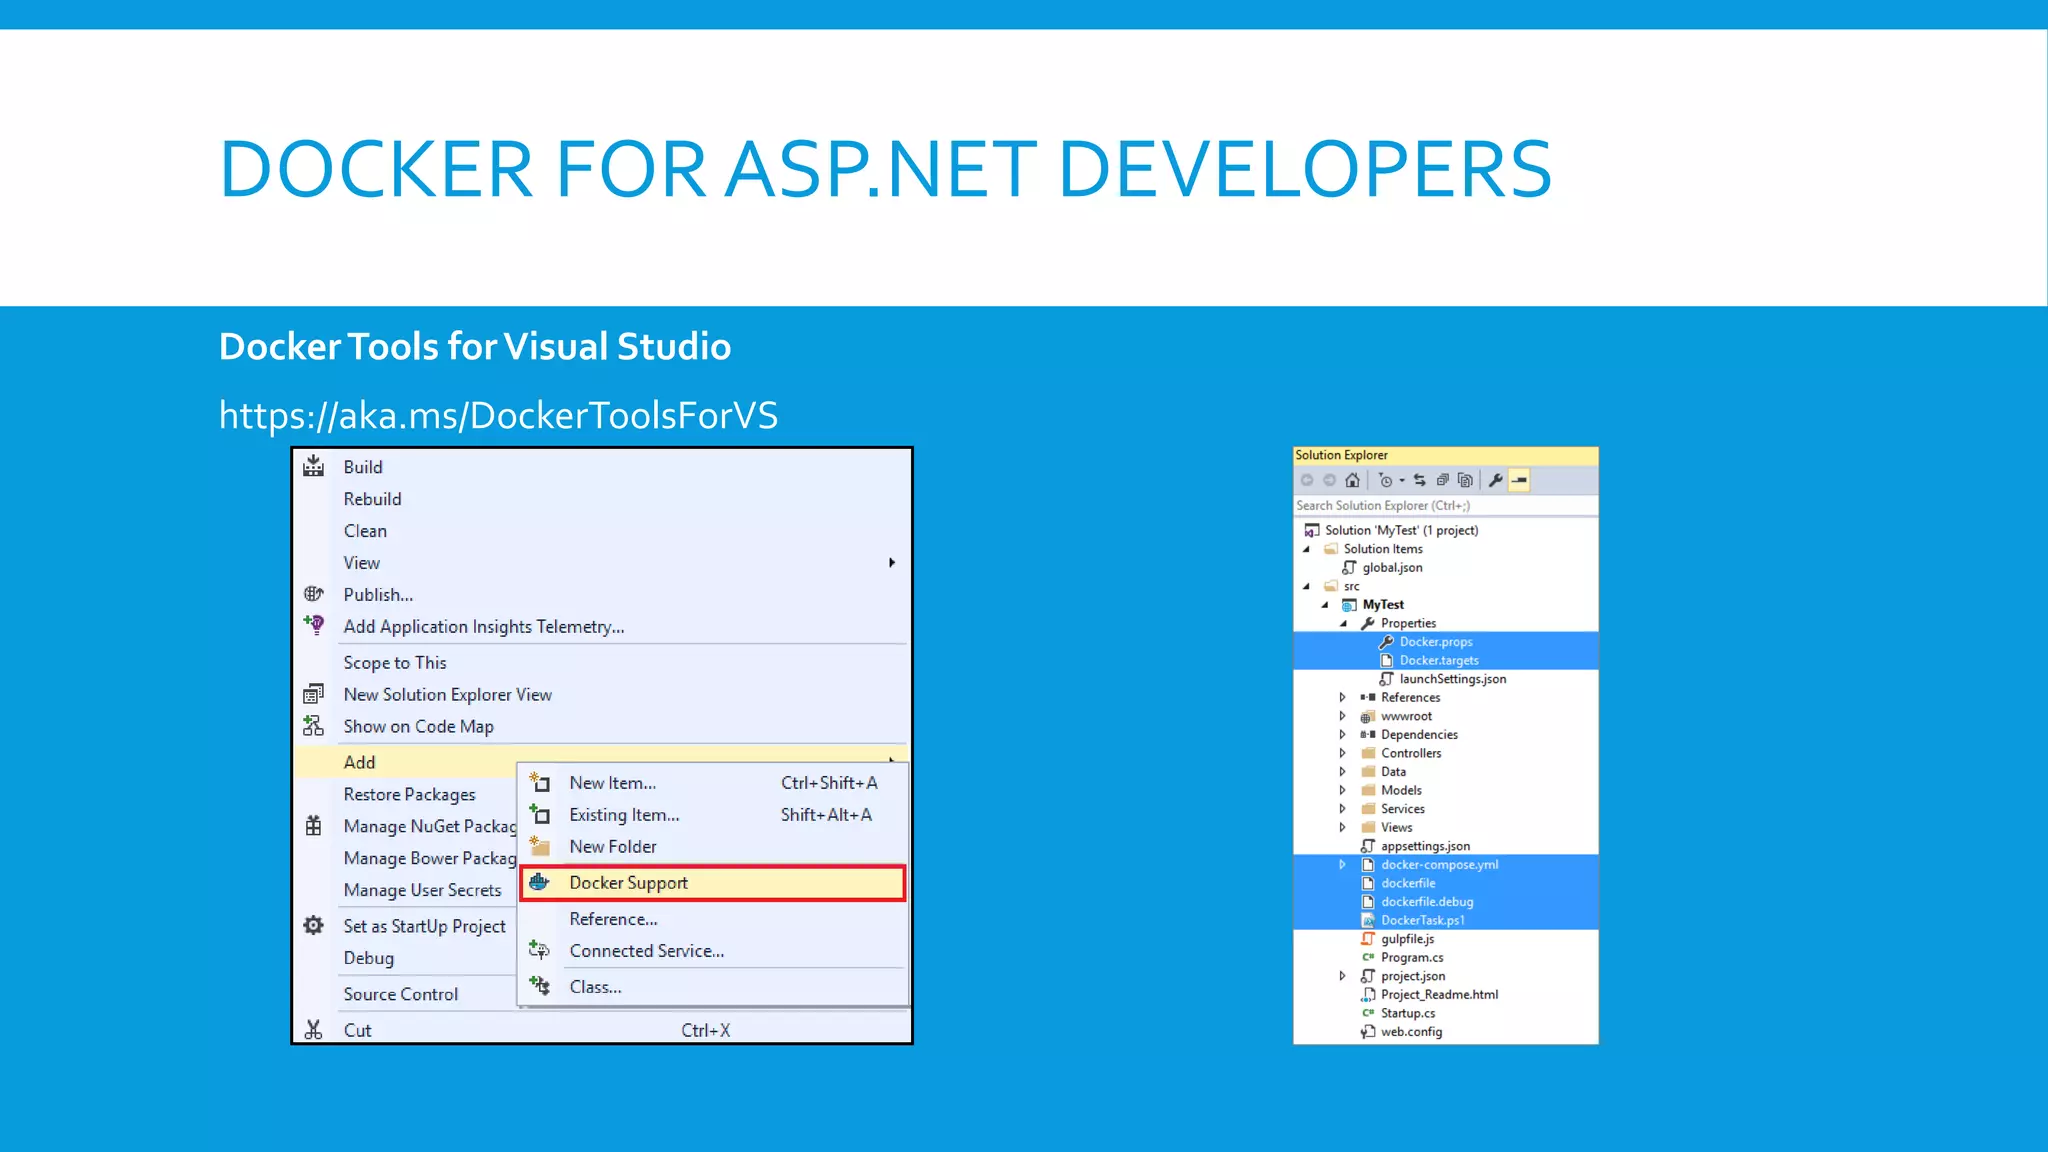Expand the project.json node
The height and width of the screenshot is (1152, 2048).
tap(1343, 976)
